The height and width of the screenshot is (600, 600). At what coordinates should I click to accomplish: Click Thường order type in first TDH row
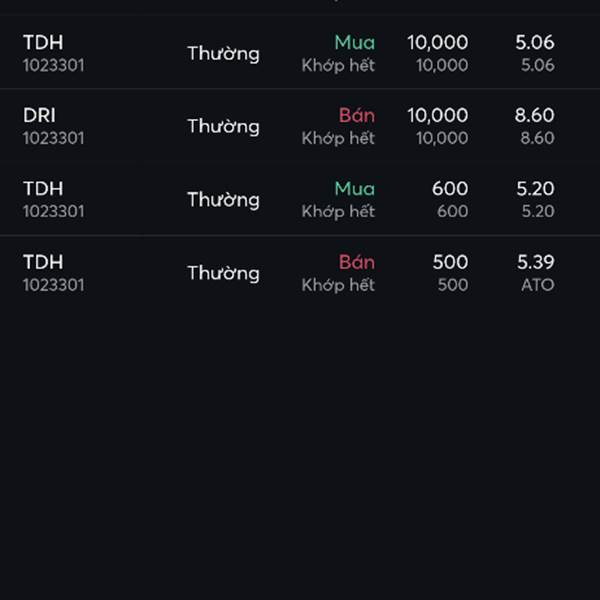click(x=223, y=54)
